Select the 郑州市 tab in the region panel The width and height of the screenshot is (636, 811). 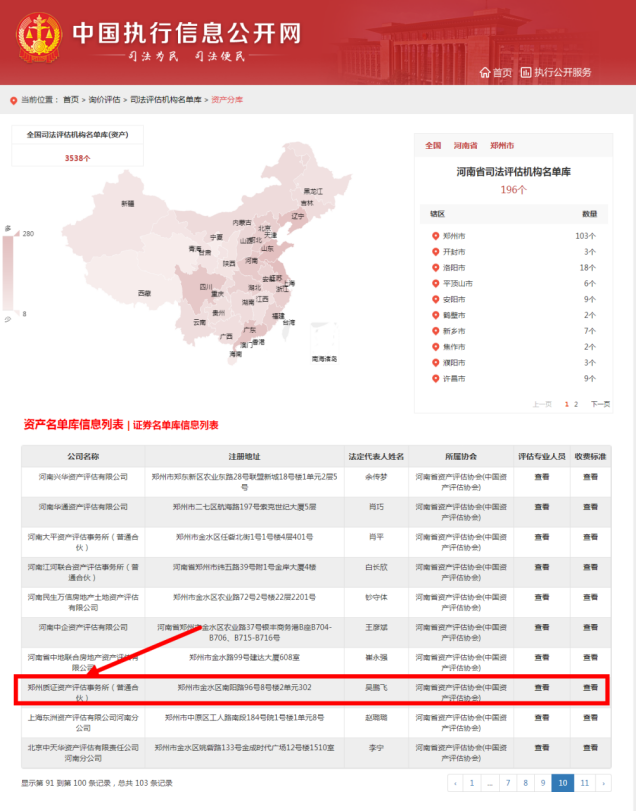tap(502, 145)
